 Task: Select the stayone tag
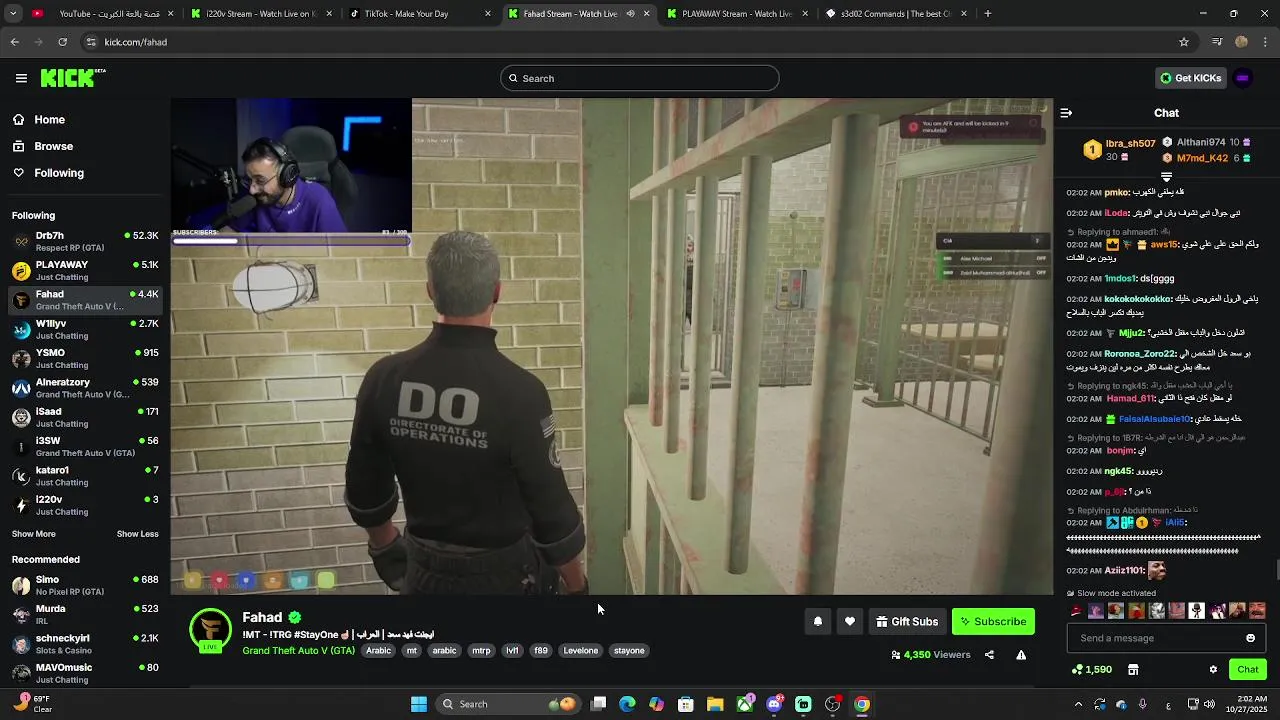(x=629, y=651)
